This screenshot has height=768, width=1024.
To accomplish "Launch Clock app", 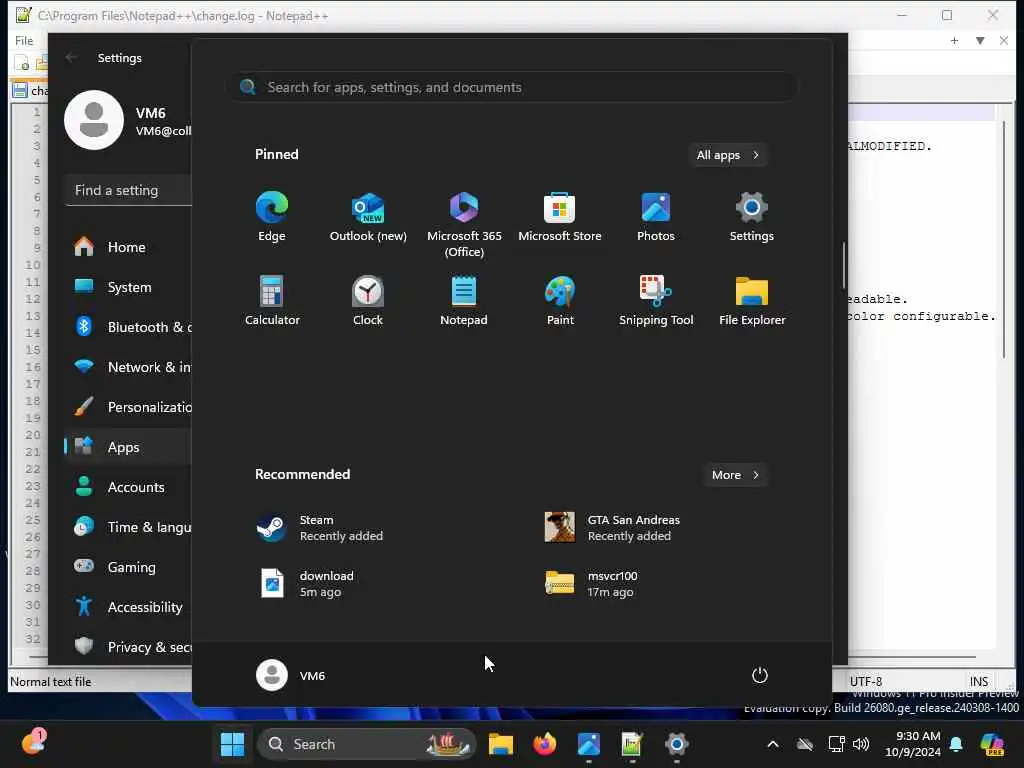I will point(368,300).
